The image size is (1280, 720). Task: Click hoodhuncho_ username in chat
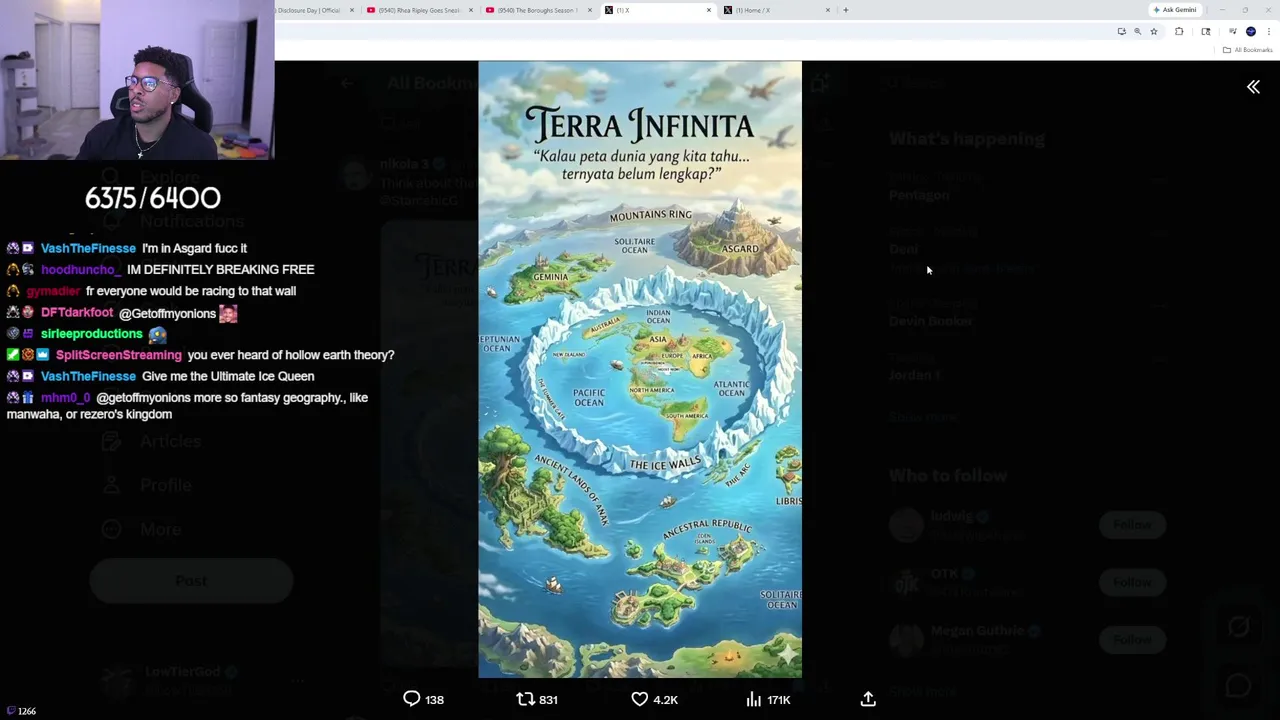click(x=78, y=270)
